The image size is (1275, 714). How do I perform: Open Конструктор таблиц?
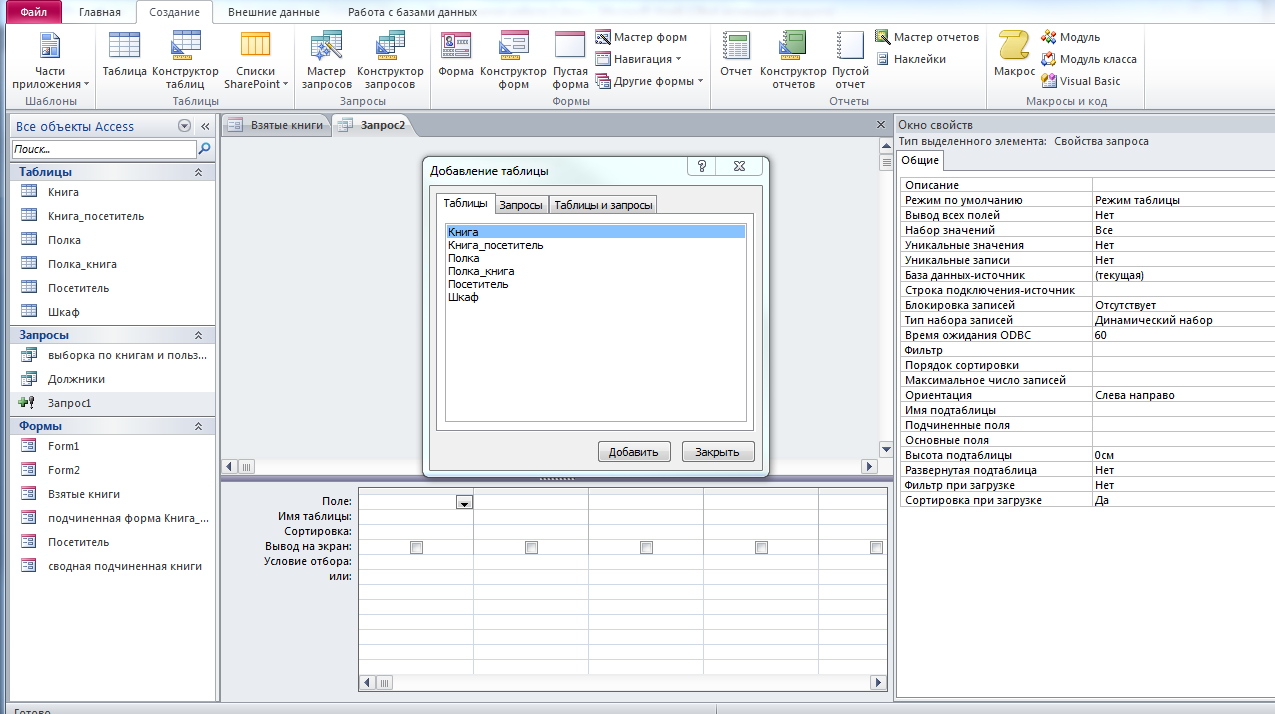coord(185,60)
